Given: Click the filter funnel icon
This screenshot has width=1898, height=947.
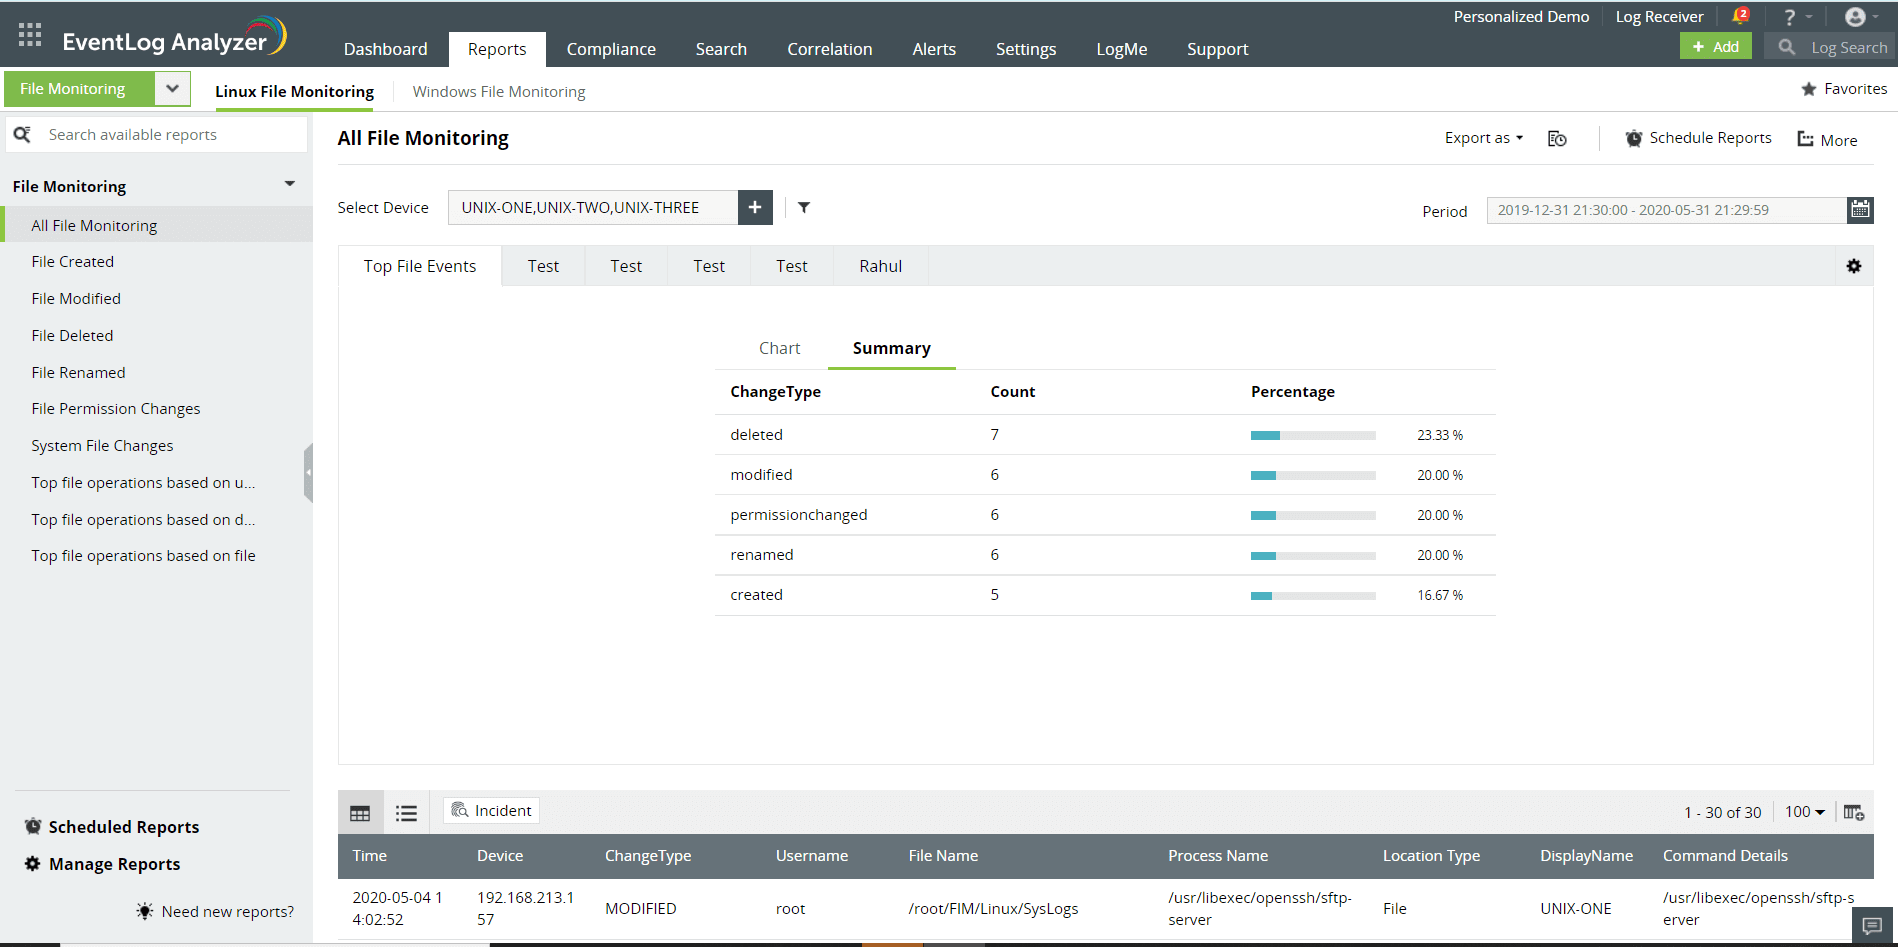Looking at the screenshot, I should (804, 208).
